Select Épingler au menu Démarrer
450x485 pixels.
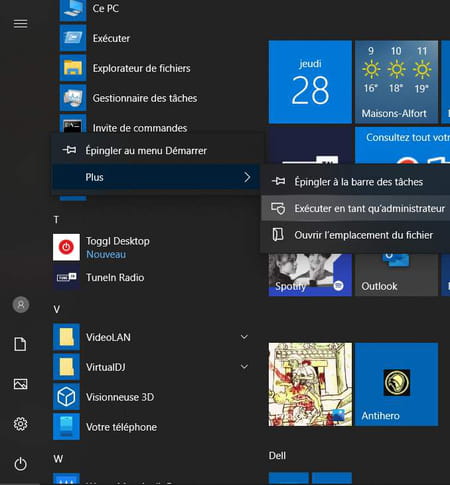point(155,150)
